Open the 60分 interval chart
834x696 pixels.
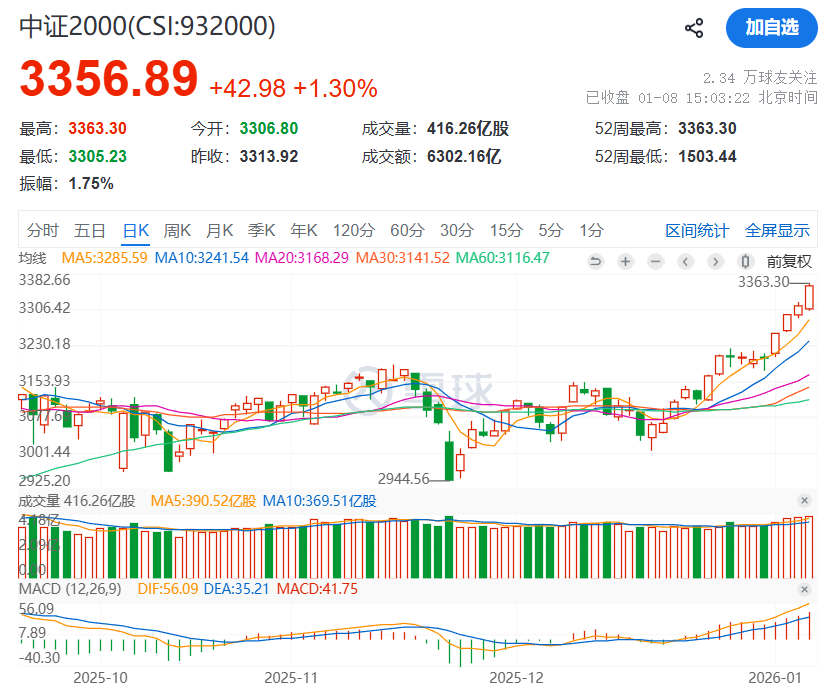click(x=407, y=231)
